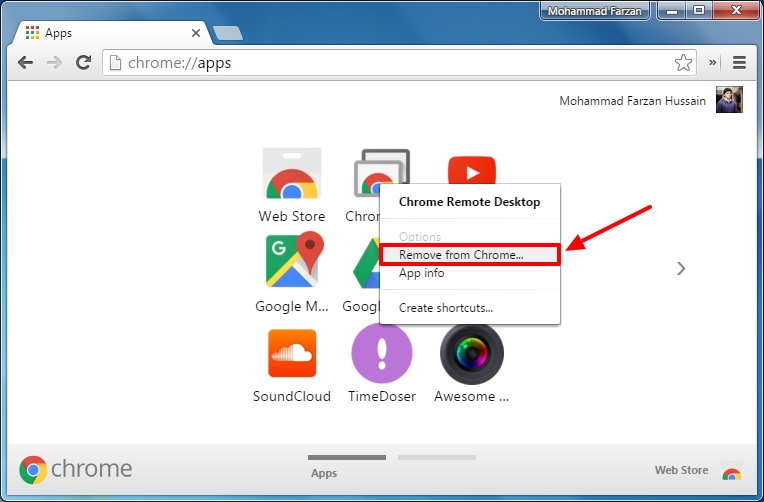Click the user profile photo thumbnail
764x502 pixels.
point(729,99)
